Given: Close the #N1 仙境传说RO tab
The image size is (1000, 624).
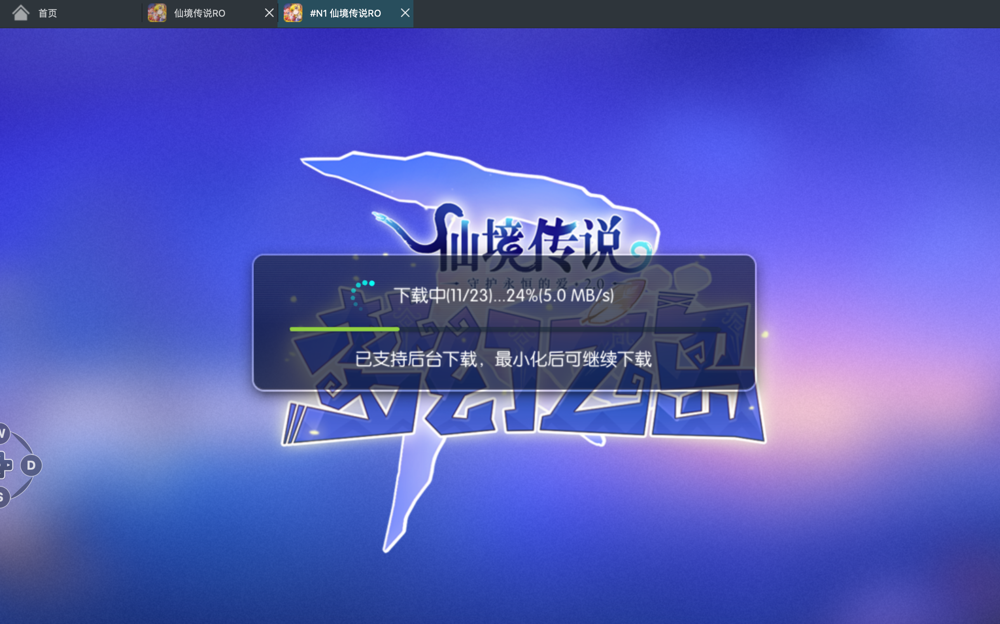Looking at the screenshot, I should (405, 13).
